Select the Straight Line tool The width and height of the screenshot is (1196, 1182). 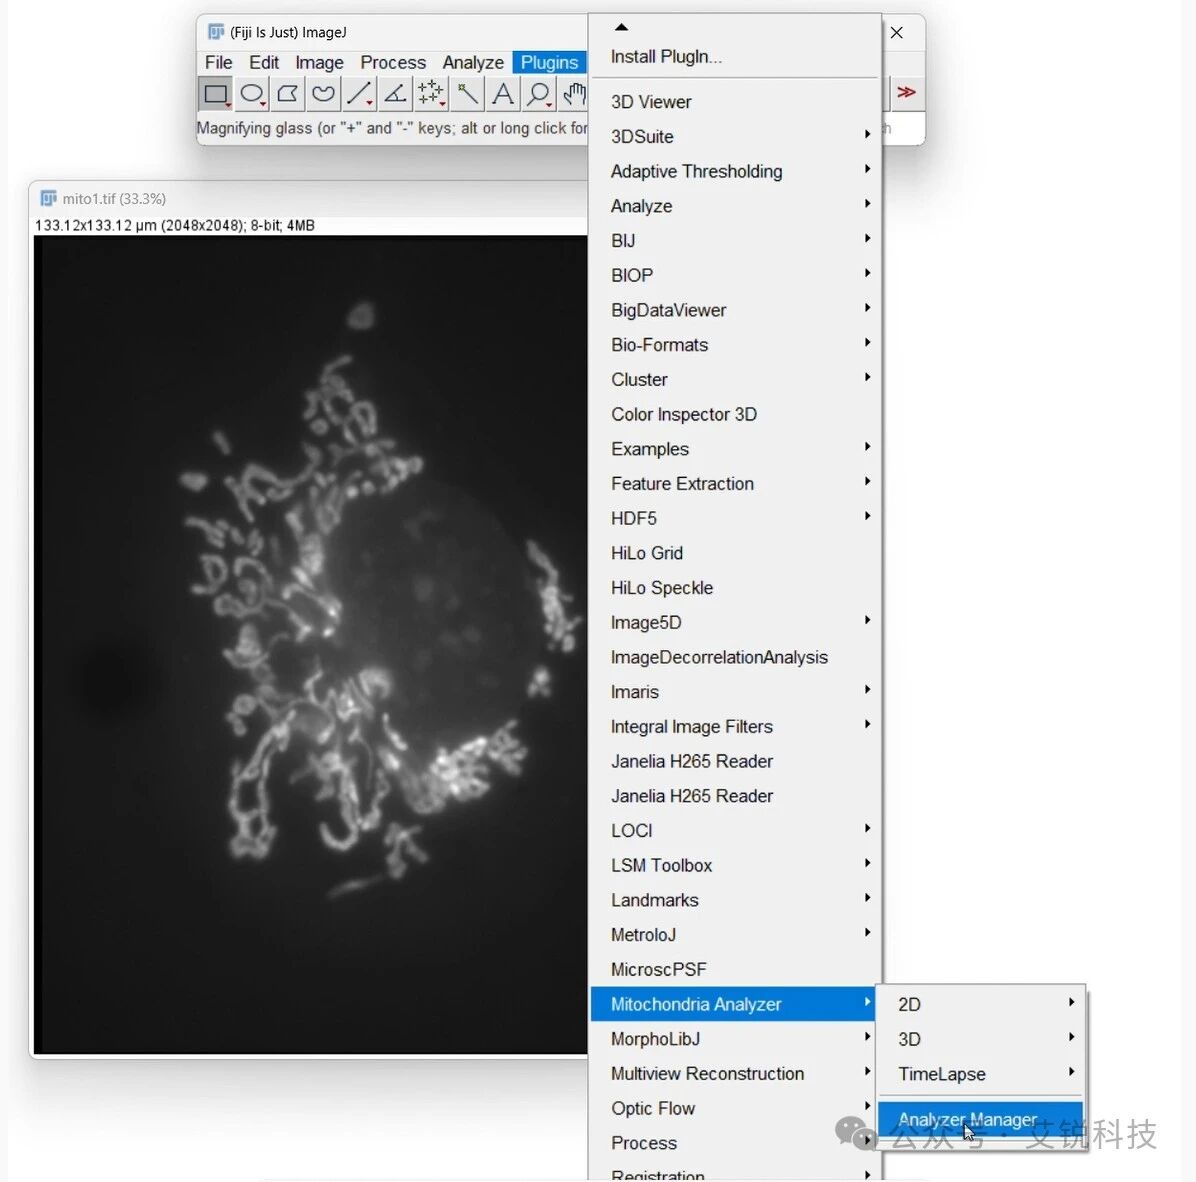click(x=359, y=94)
